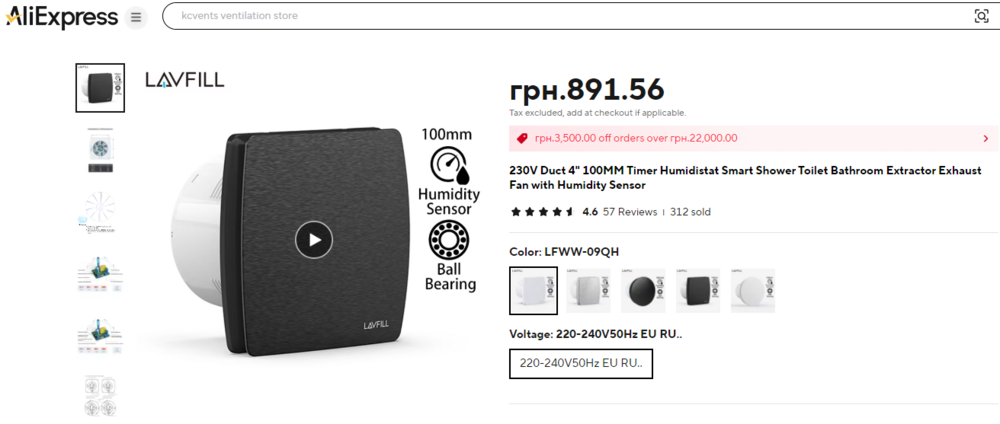Open the hamburger categories menu
Image resolution: width=1000 pixels, height=424 pixels.
click(136, 17)
